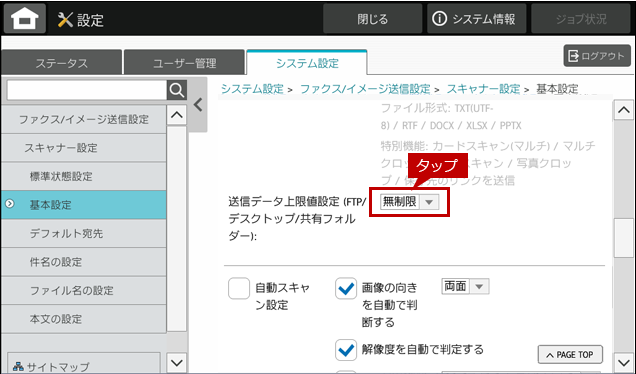
Task: Open 標準状態設定 in the sidebar
Action: (84, 176)
